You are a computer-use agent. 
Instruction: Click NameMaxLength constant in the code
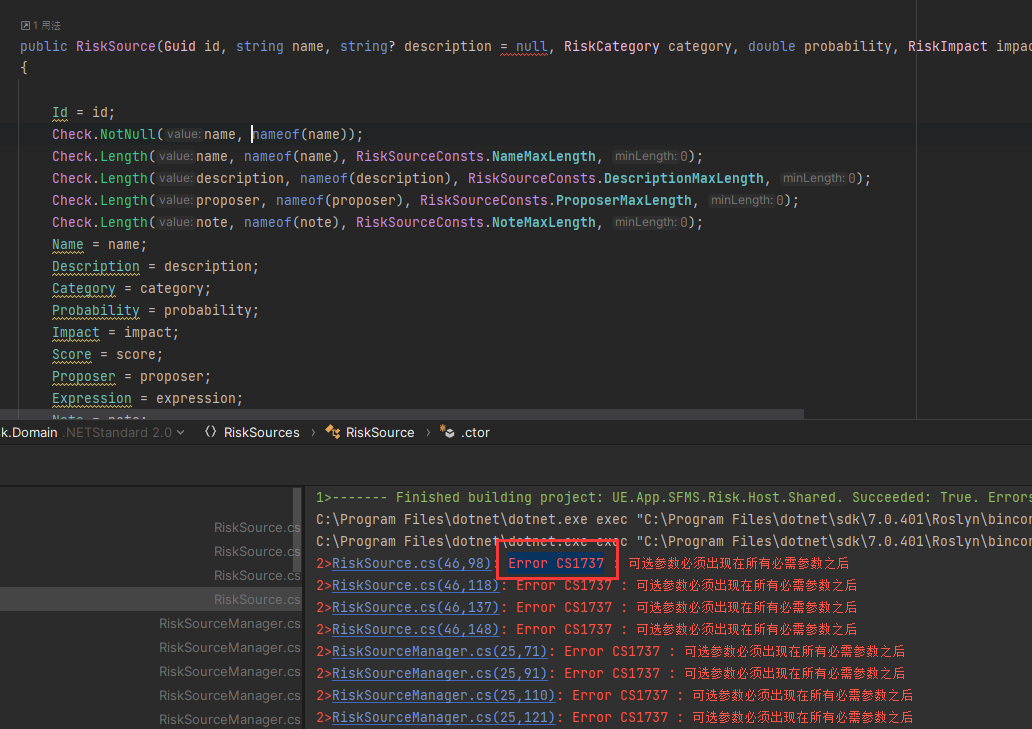tap(544, 156)
